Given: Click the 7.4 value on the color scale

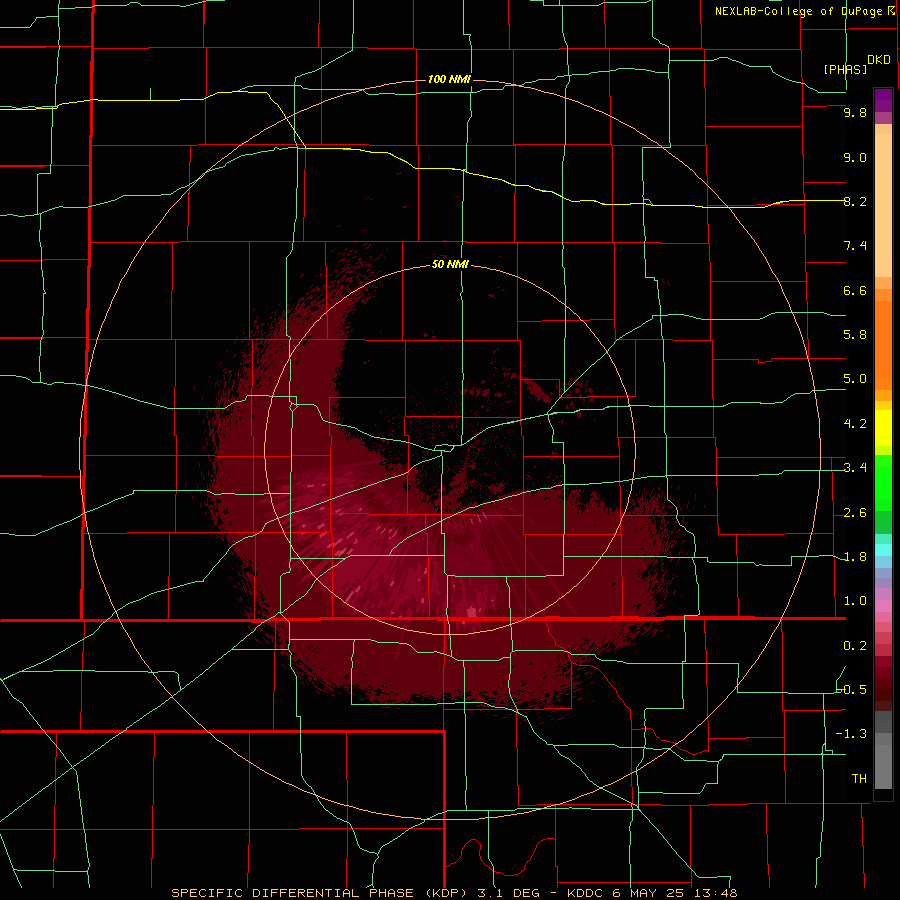Looking at the screenshot, I should (x=855, y=246).
